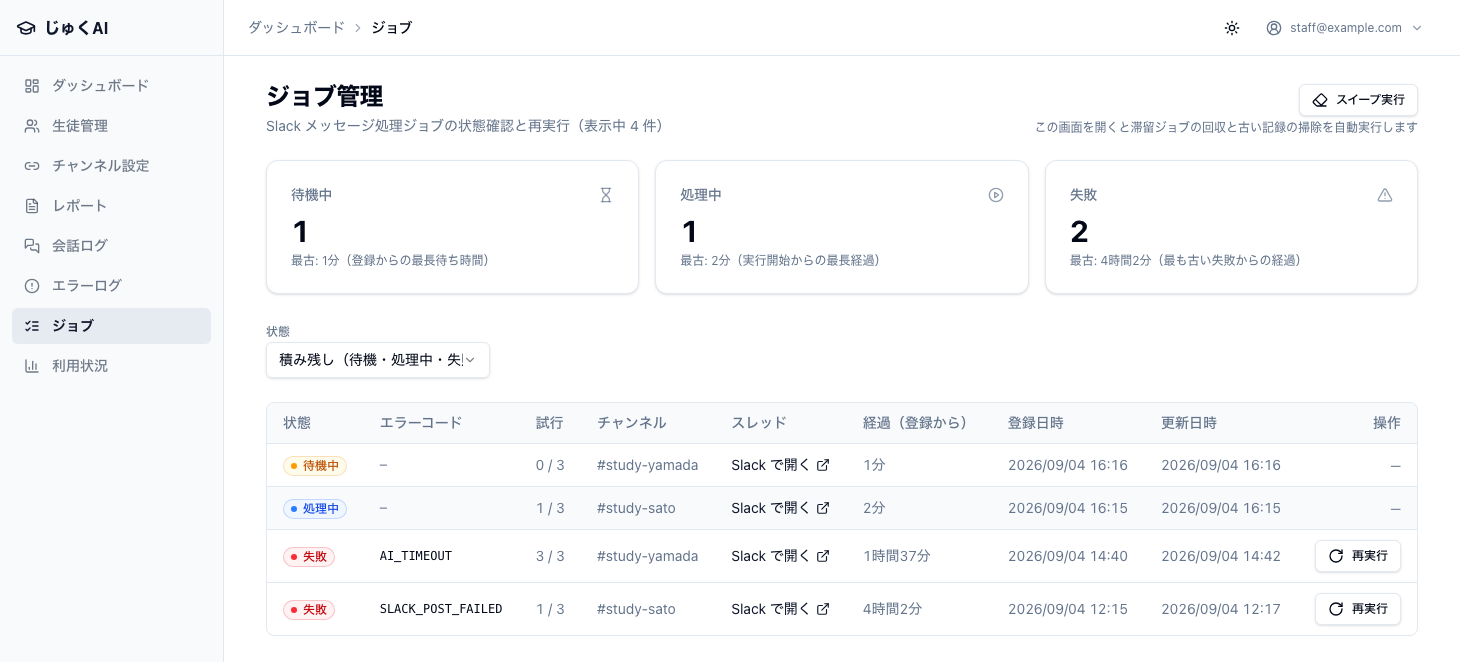This screenshot has width=1460, height=662.
Task: Click external link icon in AI_TIMEOUT row
Action: [823, 556]
